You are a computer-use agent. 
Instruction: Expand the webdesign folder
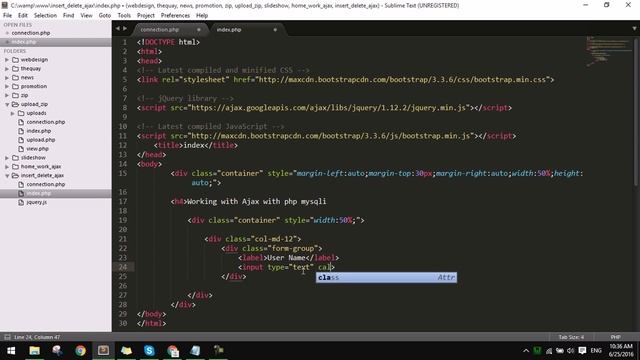click(7, 60)
